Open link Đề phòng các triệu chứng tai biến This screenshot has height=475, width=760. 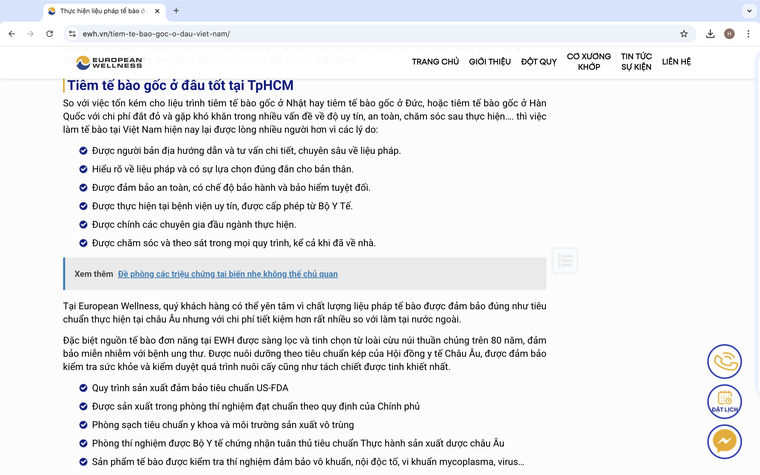(227, 273)
